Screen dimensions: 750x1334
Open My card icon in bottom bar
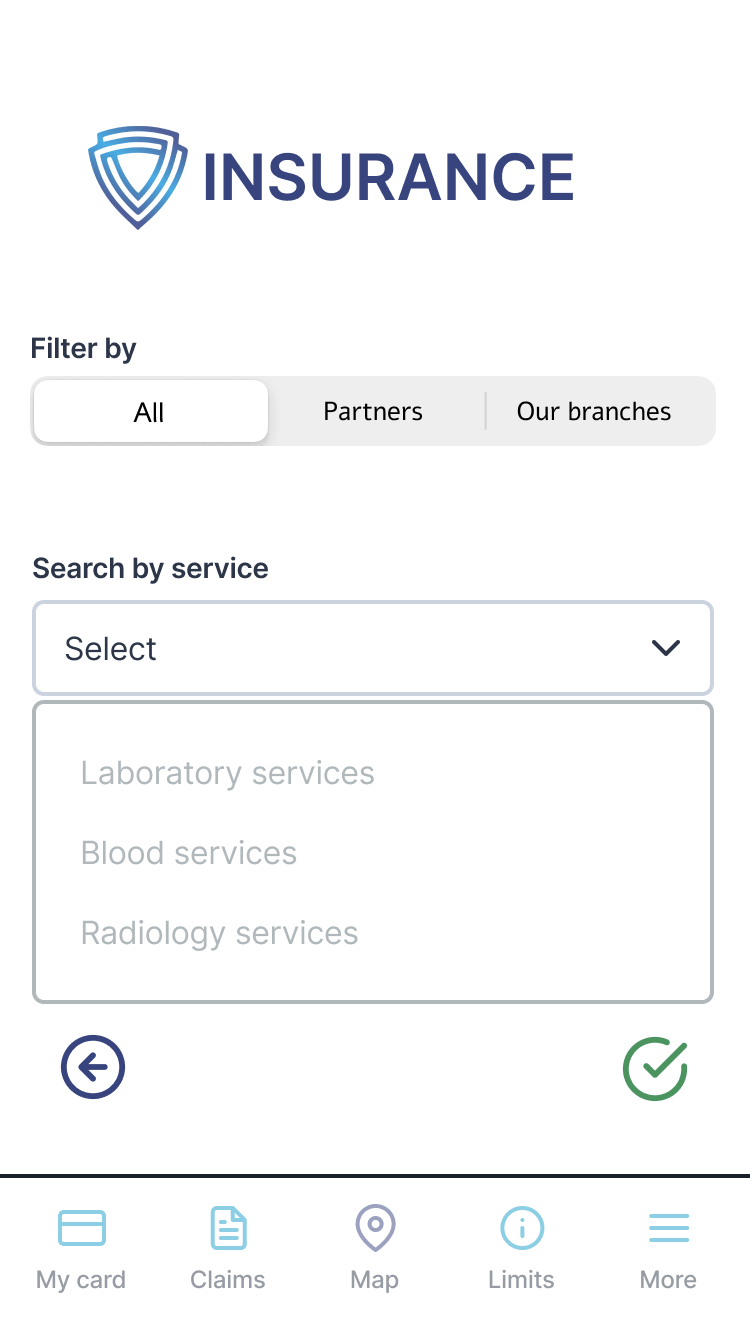coord(81,1228)
